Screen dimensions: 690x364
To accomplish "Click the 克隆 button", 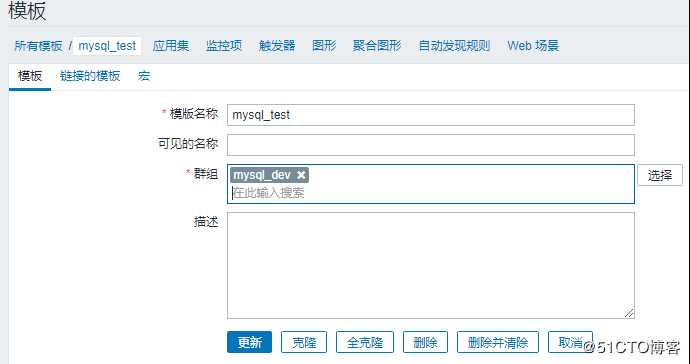I will click(304, 342).
